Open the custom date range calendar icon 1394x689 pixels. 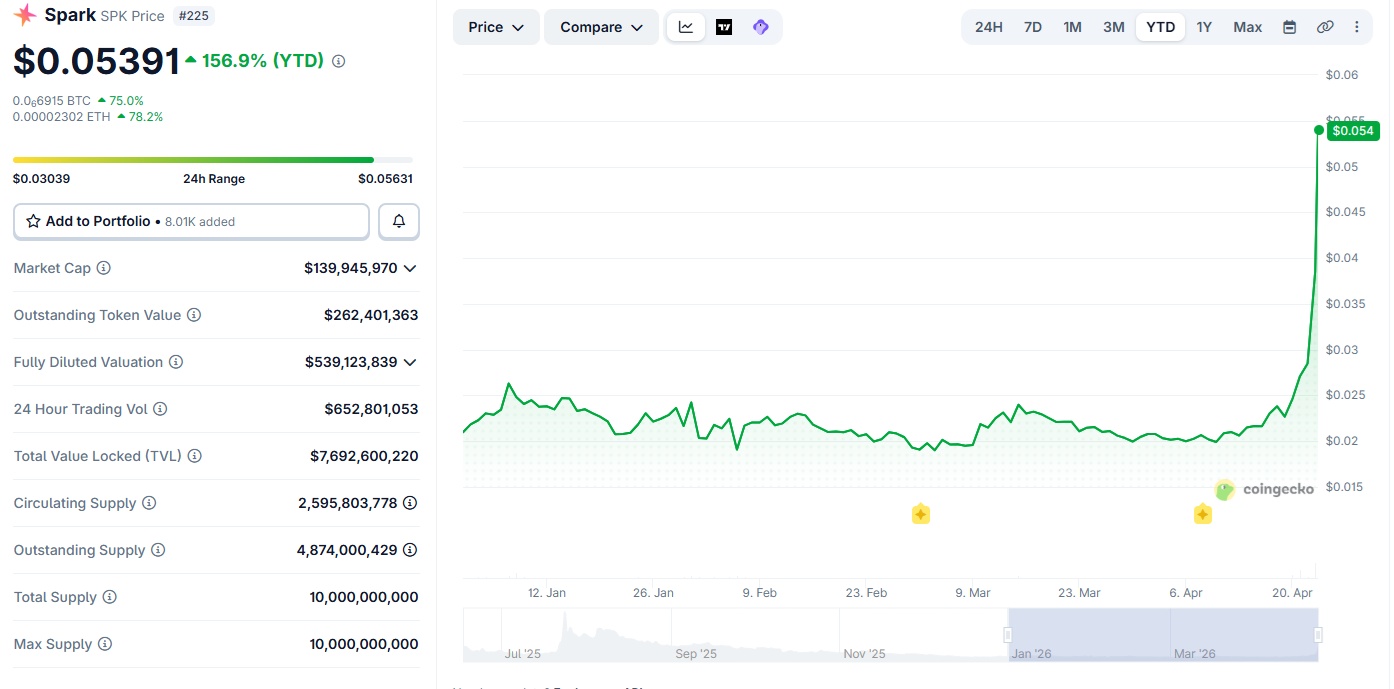tap(1289, 27)
